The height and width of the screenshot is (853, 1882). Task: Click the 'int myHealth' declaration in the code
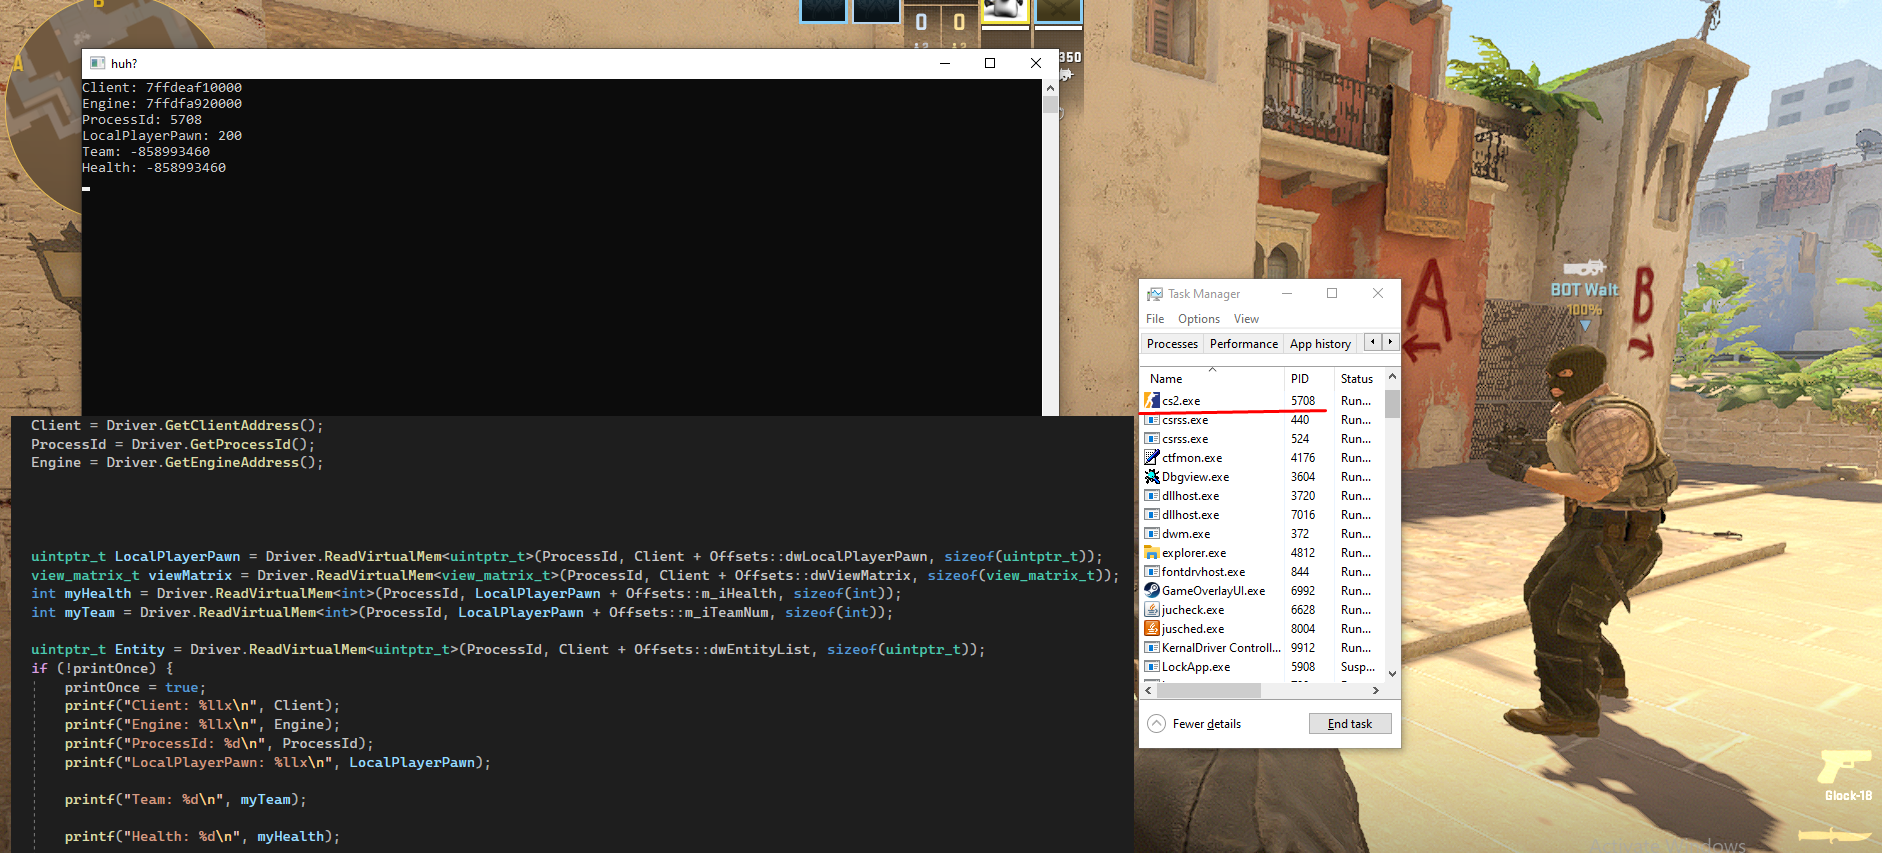81,594
